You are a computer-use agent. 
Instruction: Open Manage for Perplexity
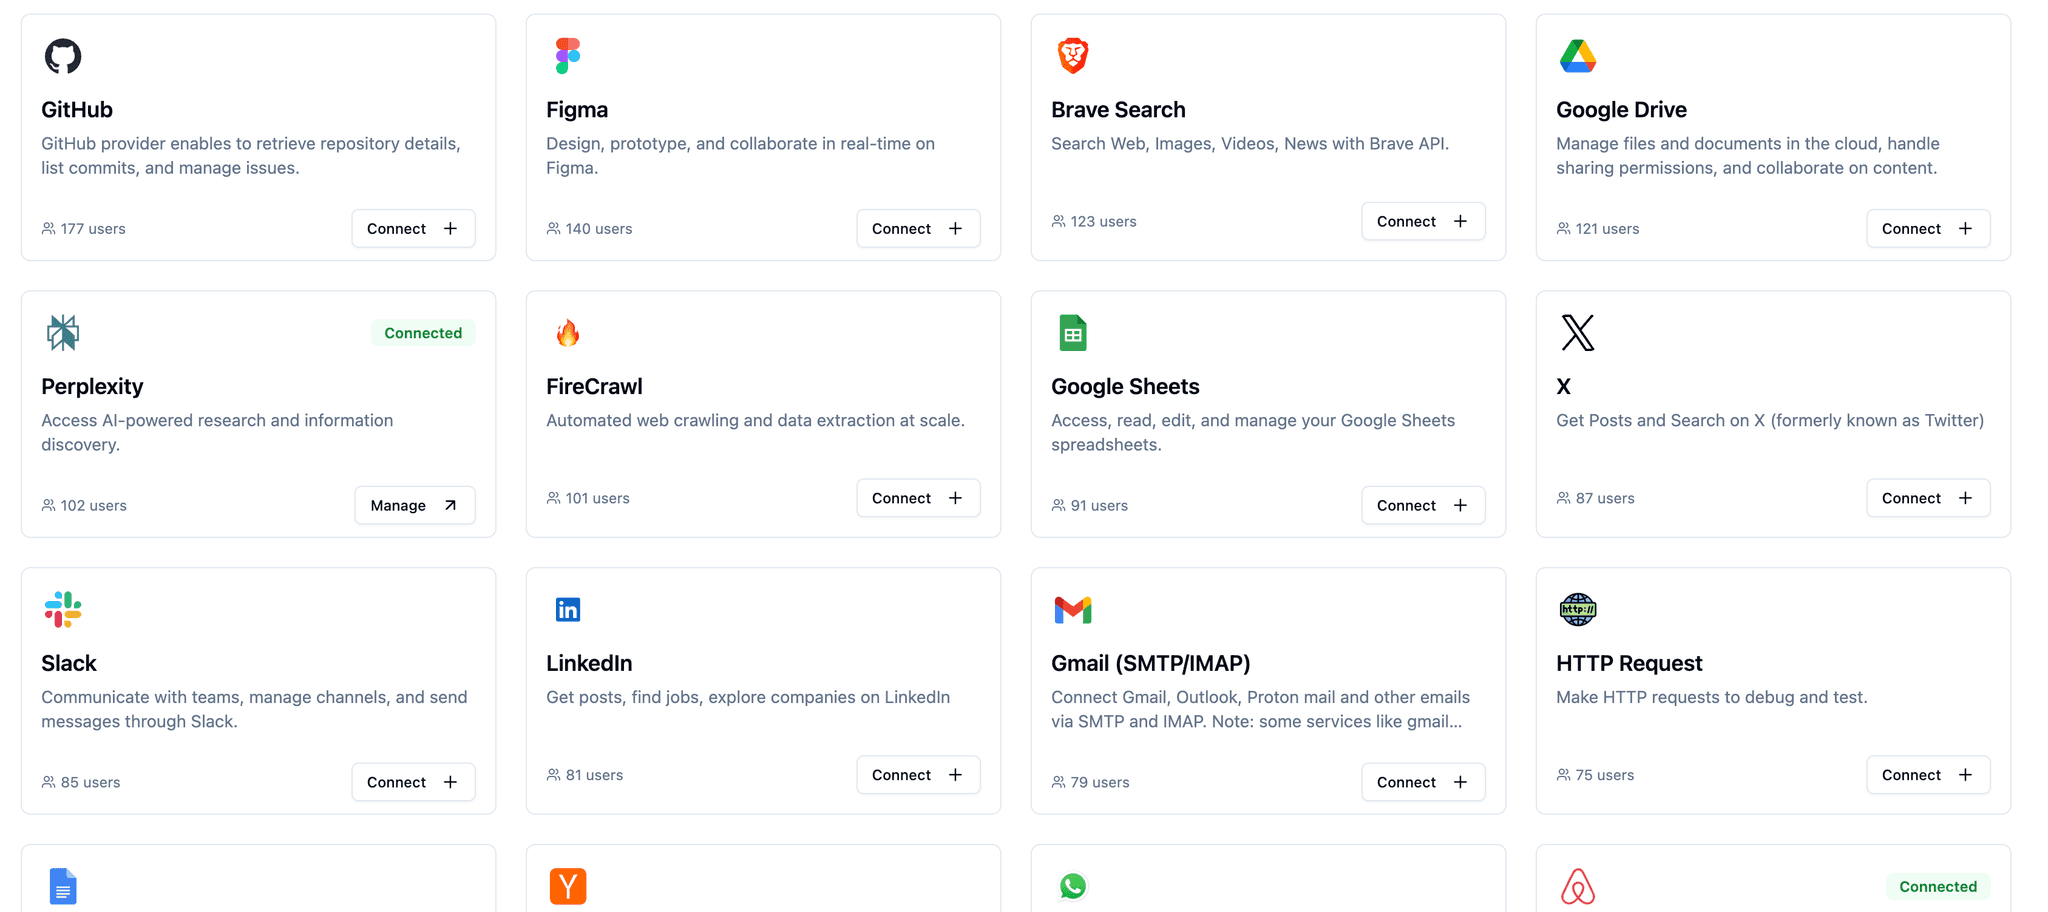pos(414,505)
